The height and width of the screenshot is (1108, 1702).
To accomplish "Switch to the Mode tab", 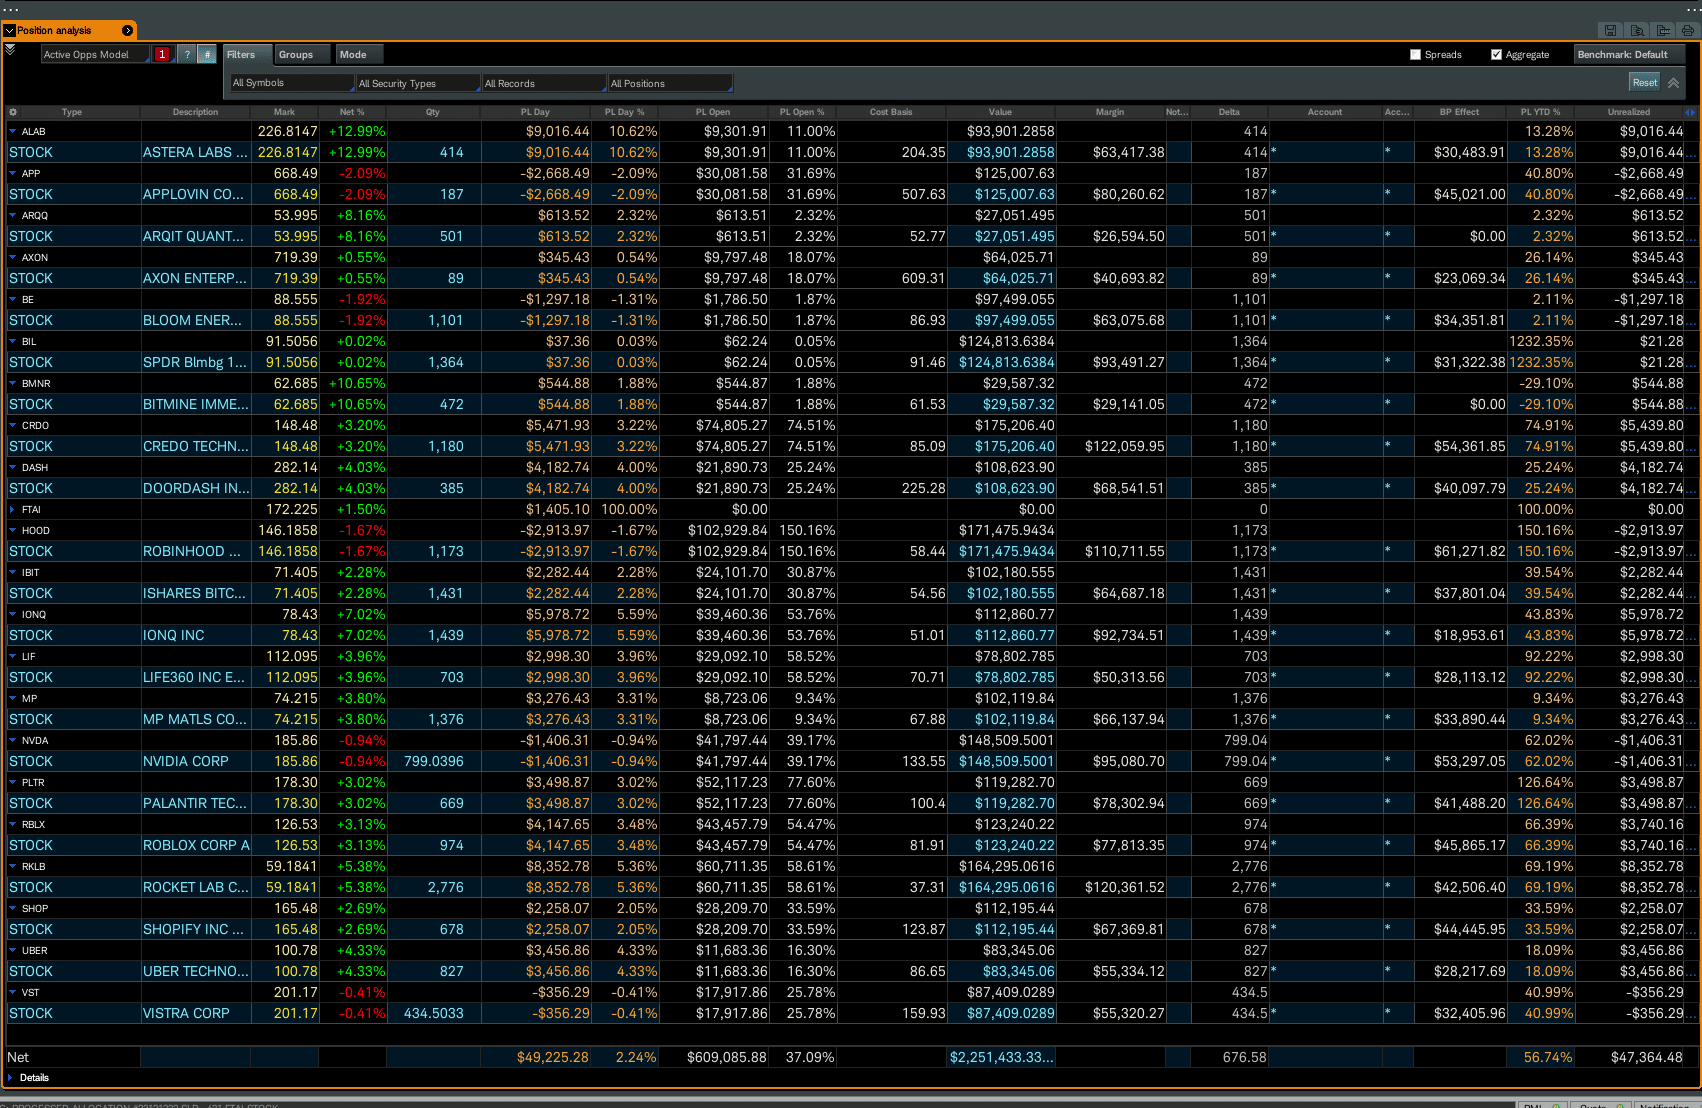I will point(353,55).
